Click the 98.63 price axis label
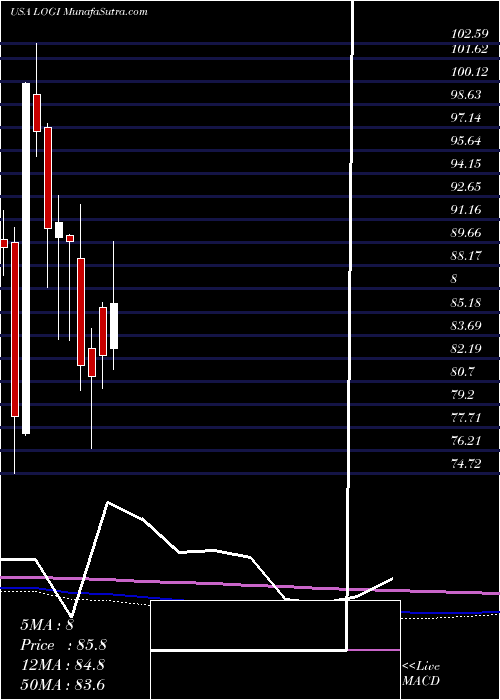Image resolution: width=500 pixels, height=700 pixels. click(466, 95)
